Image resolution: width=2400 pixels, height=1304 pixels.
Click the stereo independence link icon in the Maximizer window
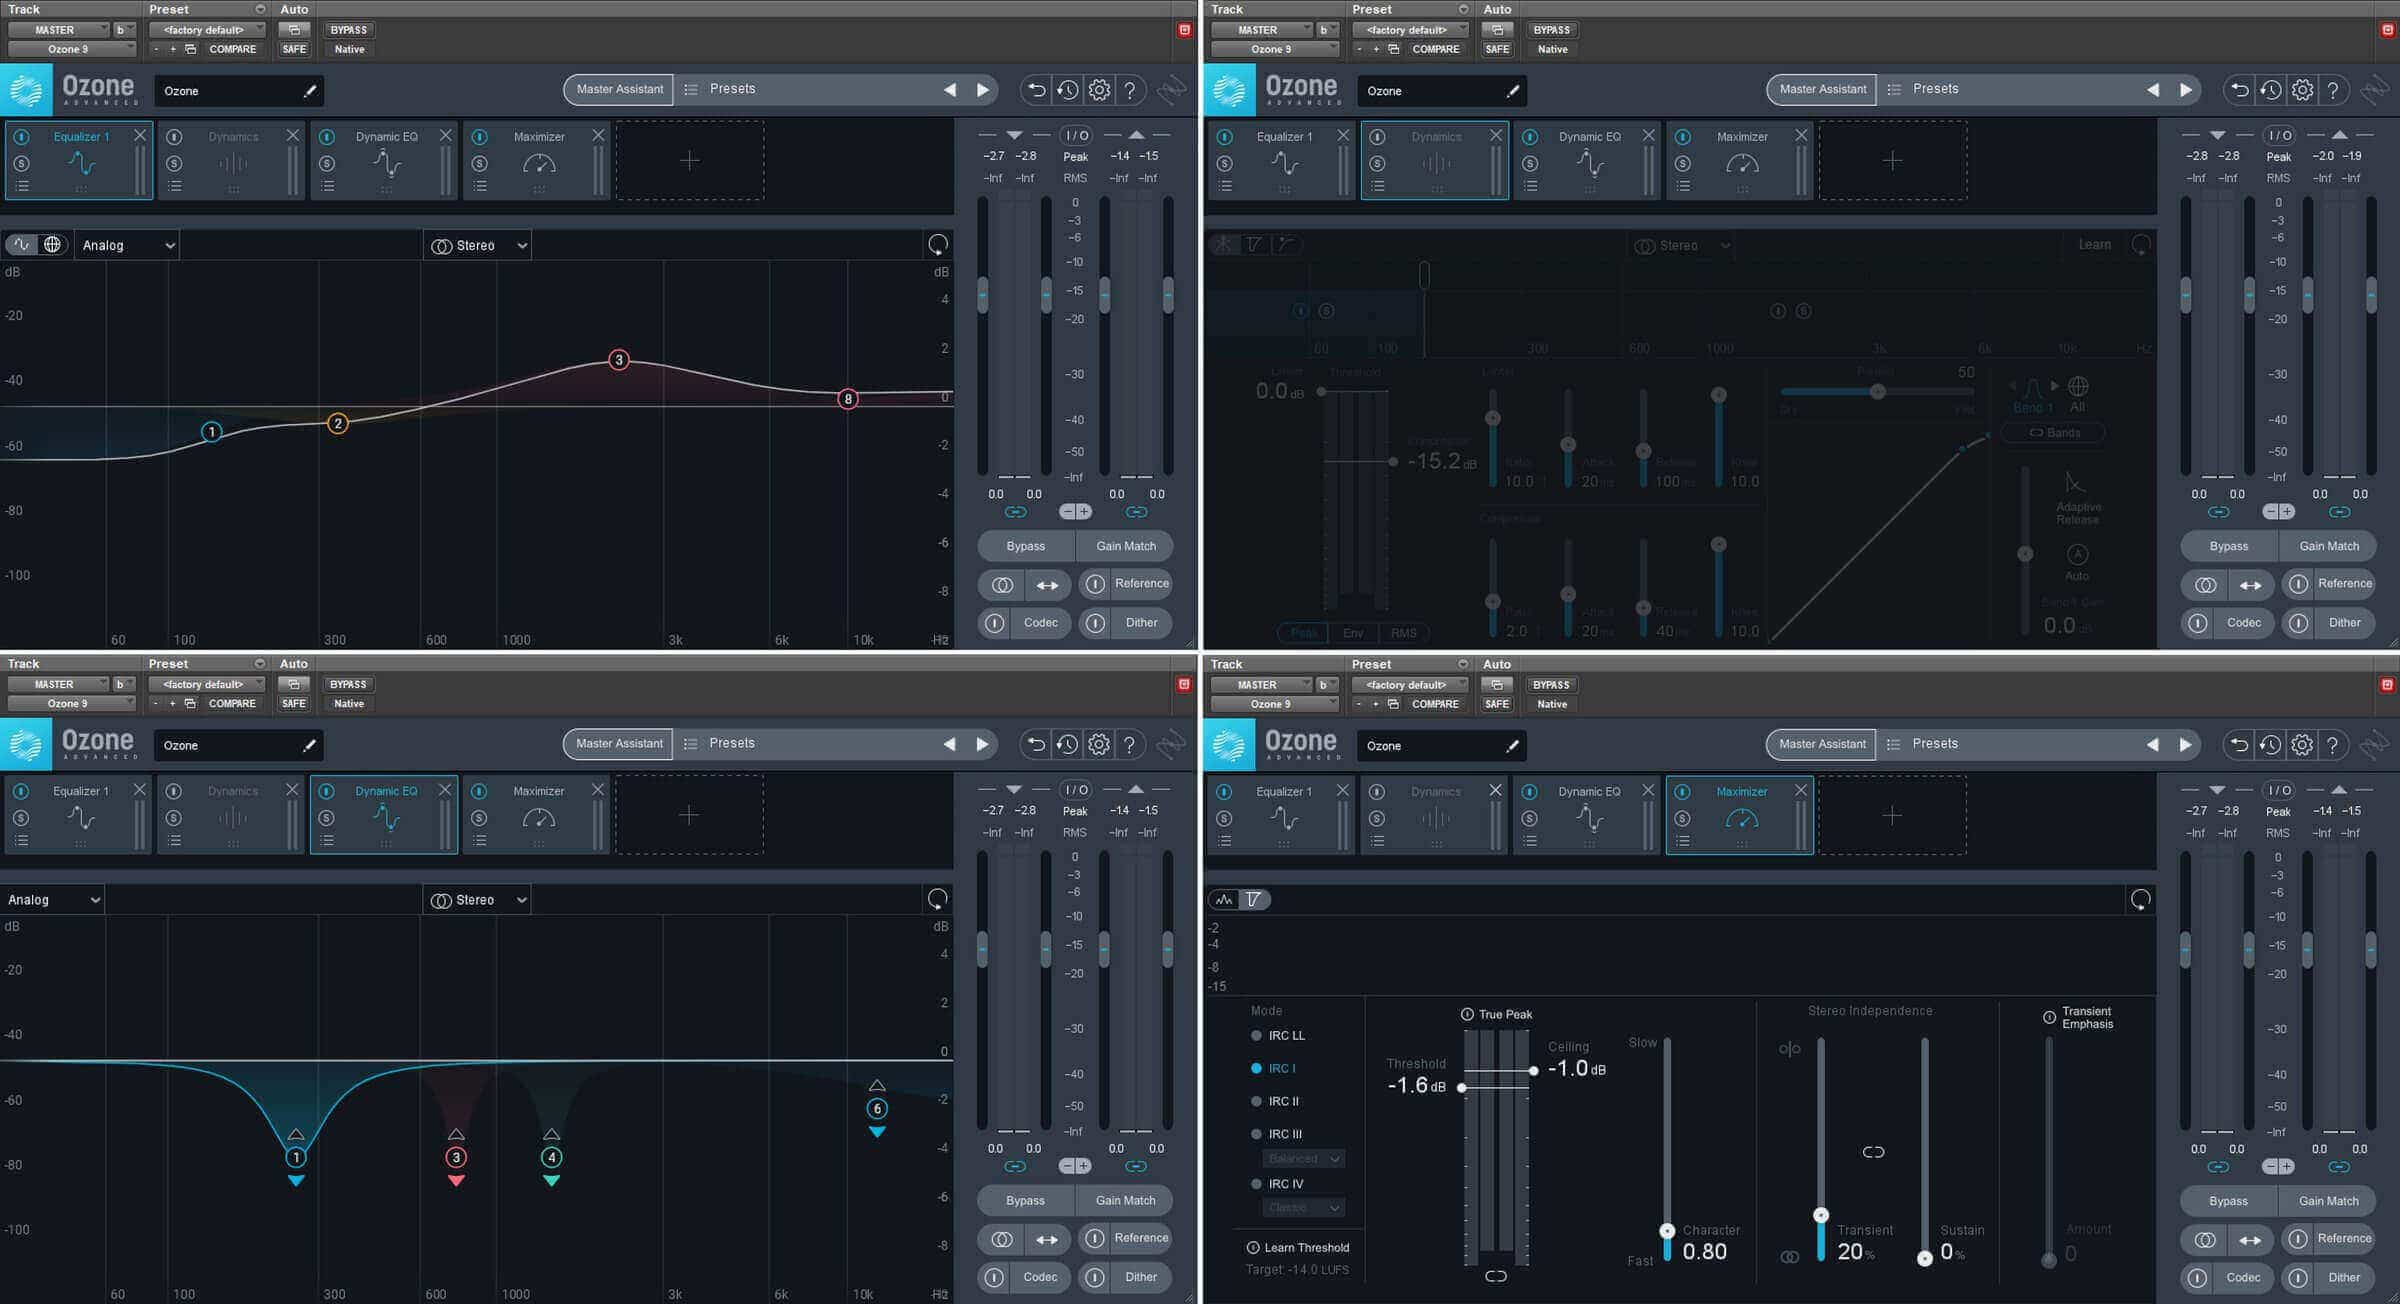pos(1873,1152)
